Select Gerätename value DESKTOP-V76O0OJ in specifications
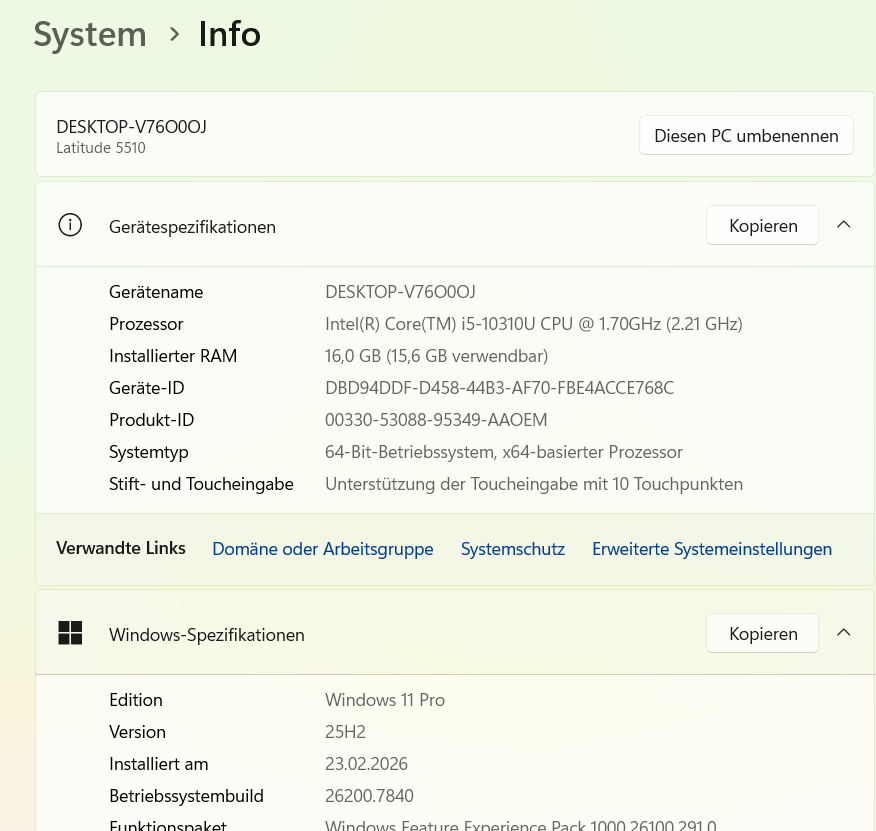Screen dimensions: 876x831 click(400, 292)
